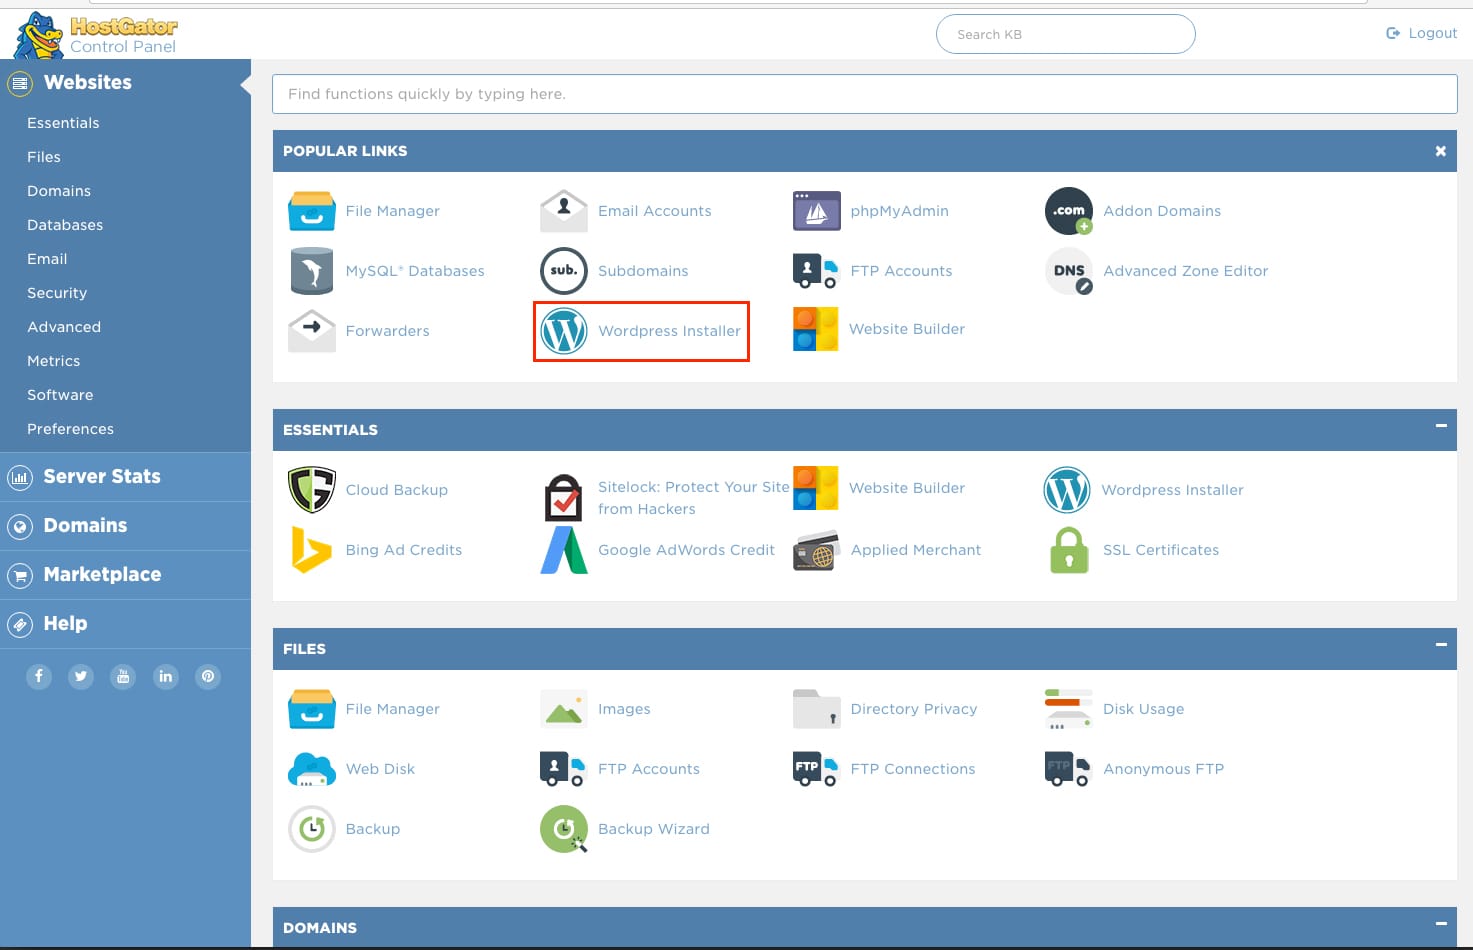The image size is (1473, 950).
Task: Collapse the Essentials section
Action: [x=1441, y=426]
